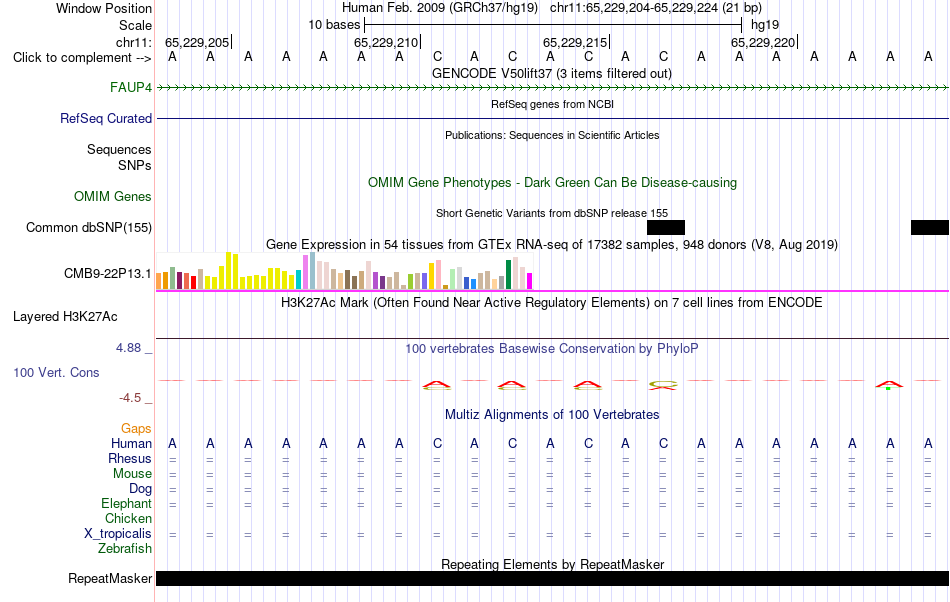Click the Human alignment row label
Image resolution: width=950 pixels, height=602 pixels.
pos(131,443)
